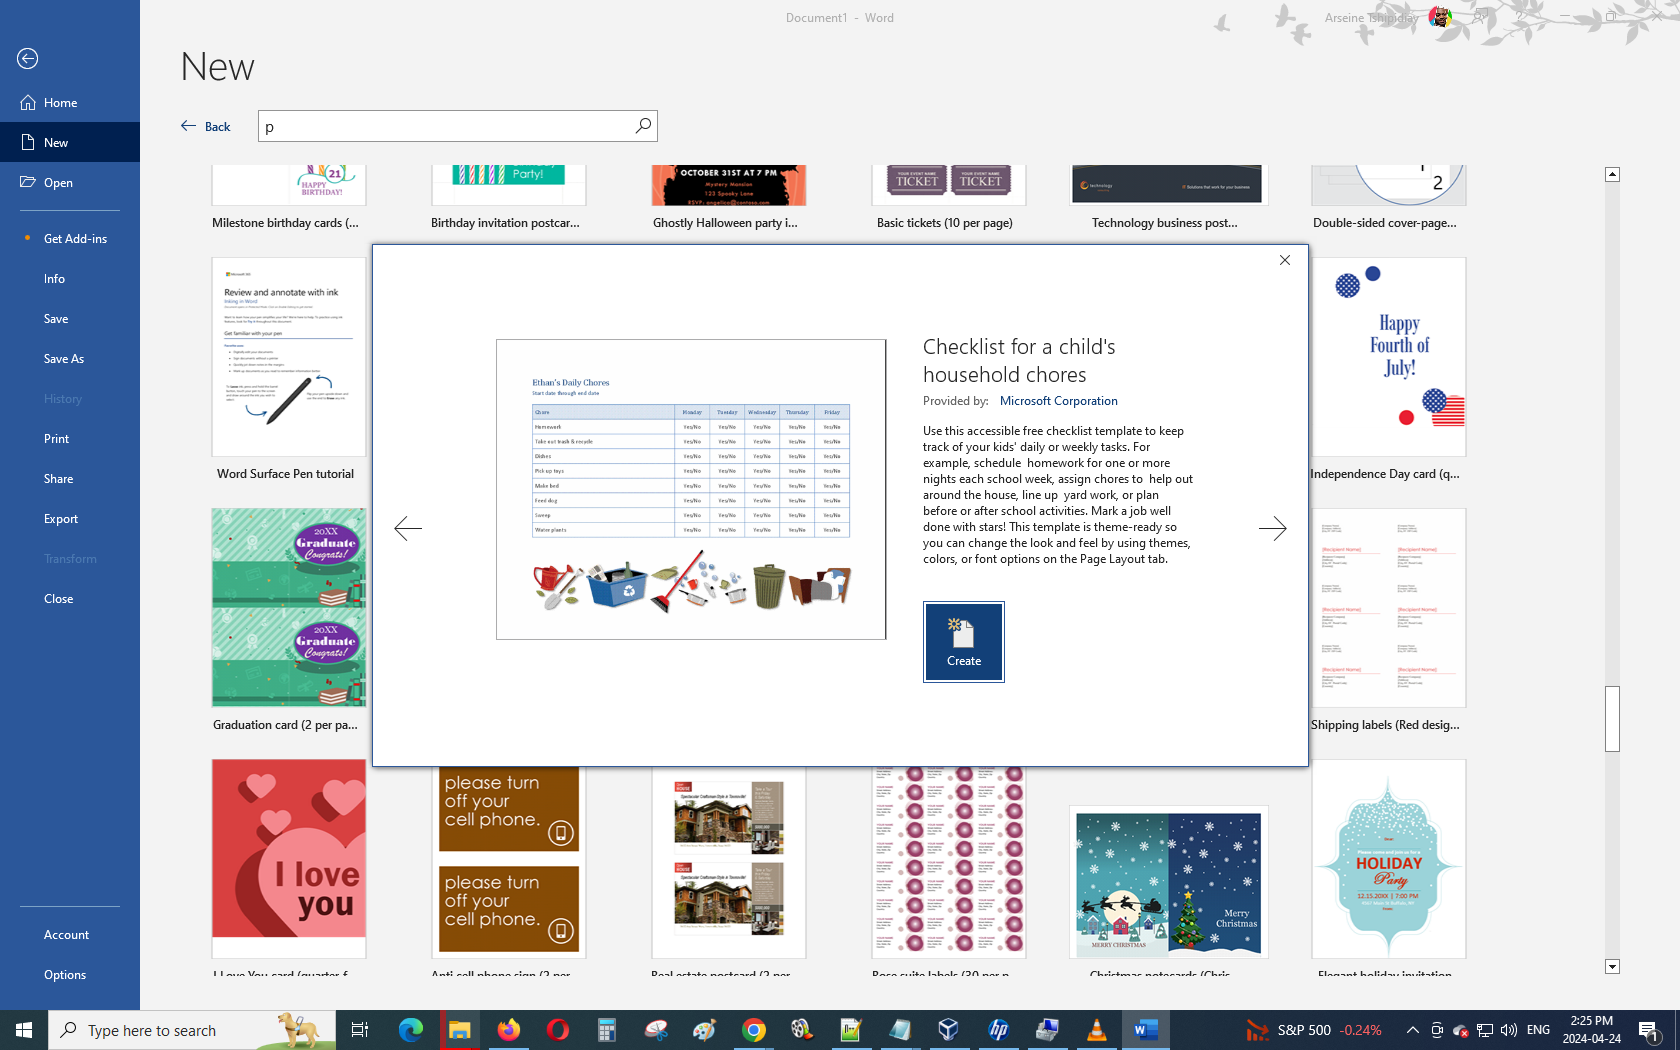Click the Create button for checklist template
1680x1050 pixels.
click(963, 642)
